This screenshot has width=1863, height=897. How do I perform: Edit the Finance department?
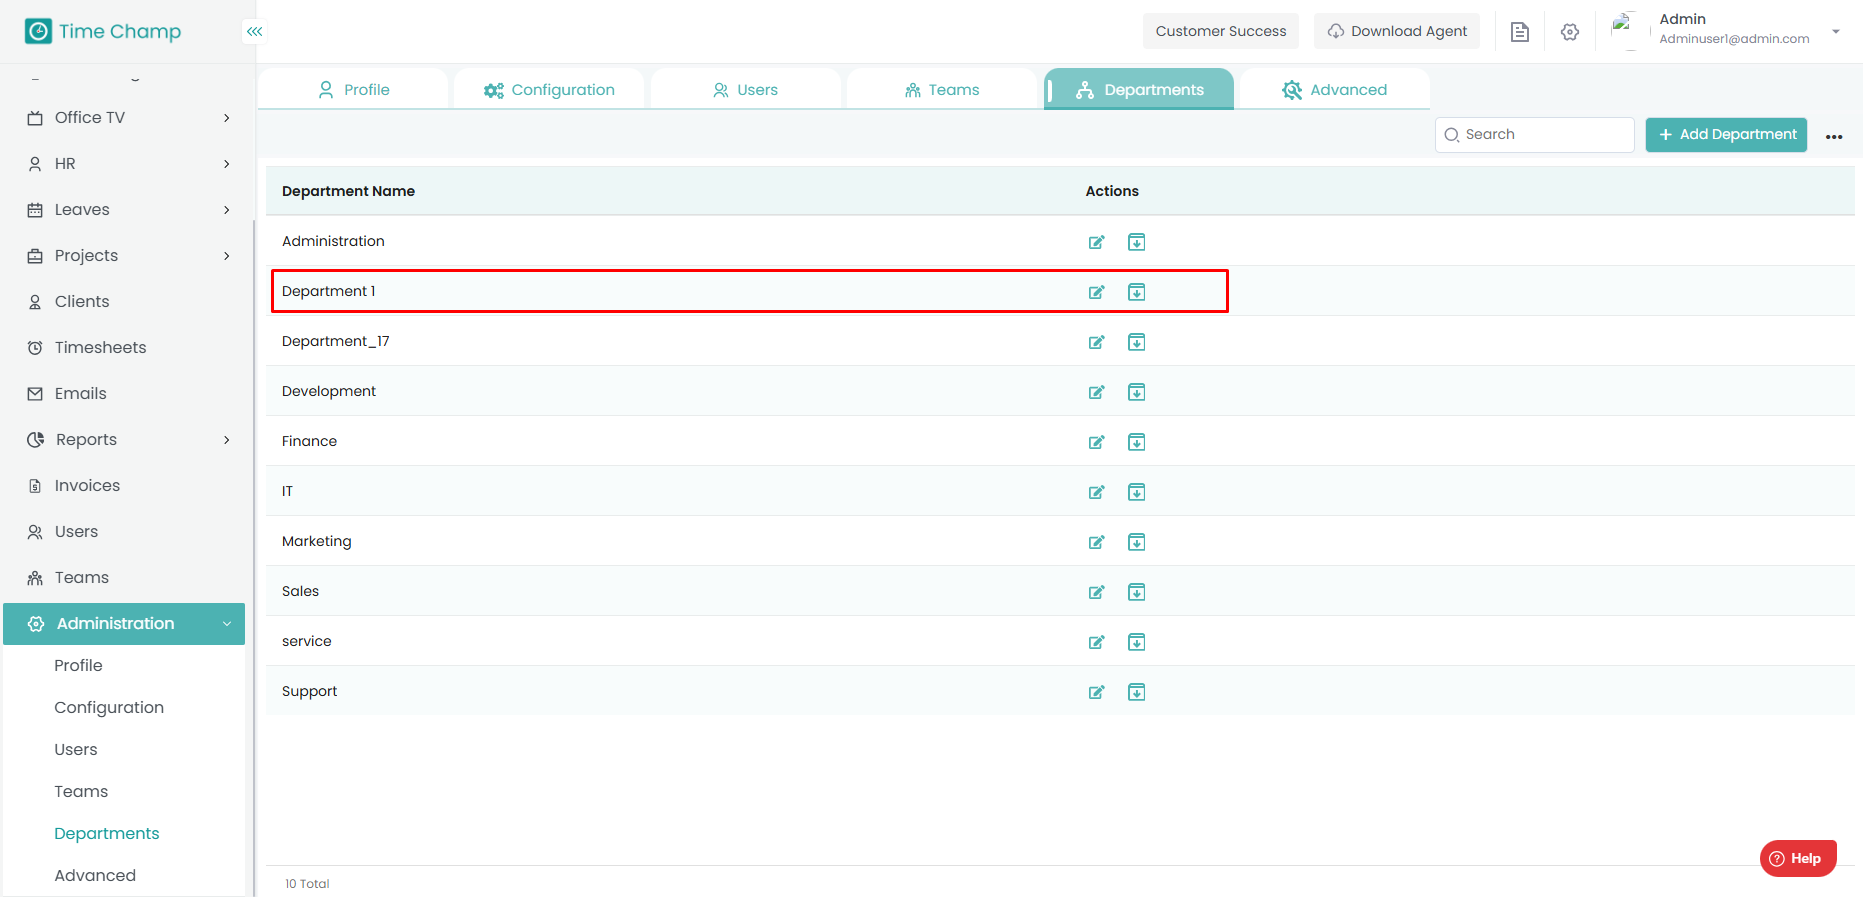pyautogui.click(x=1097, y=442)
